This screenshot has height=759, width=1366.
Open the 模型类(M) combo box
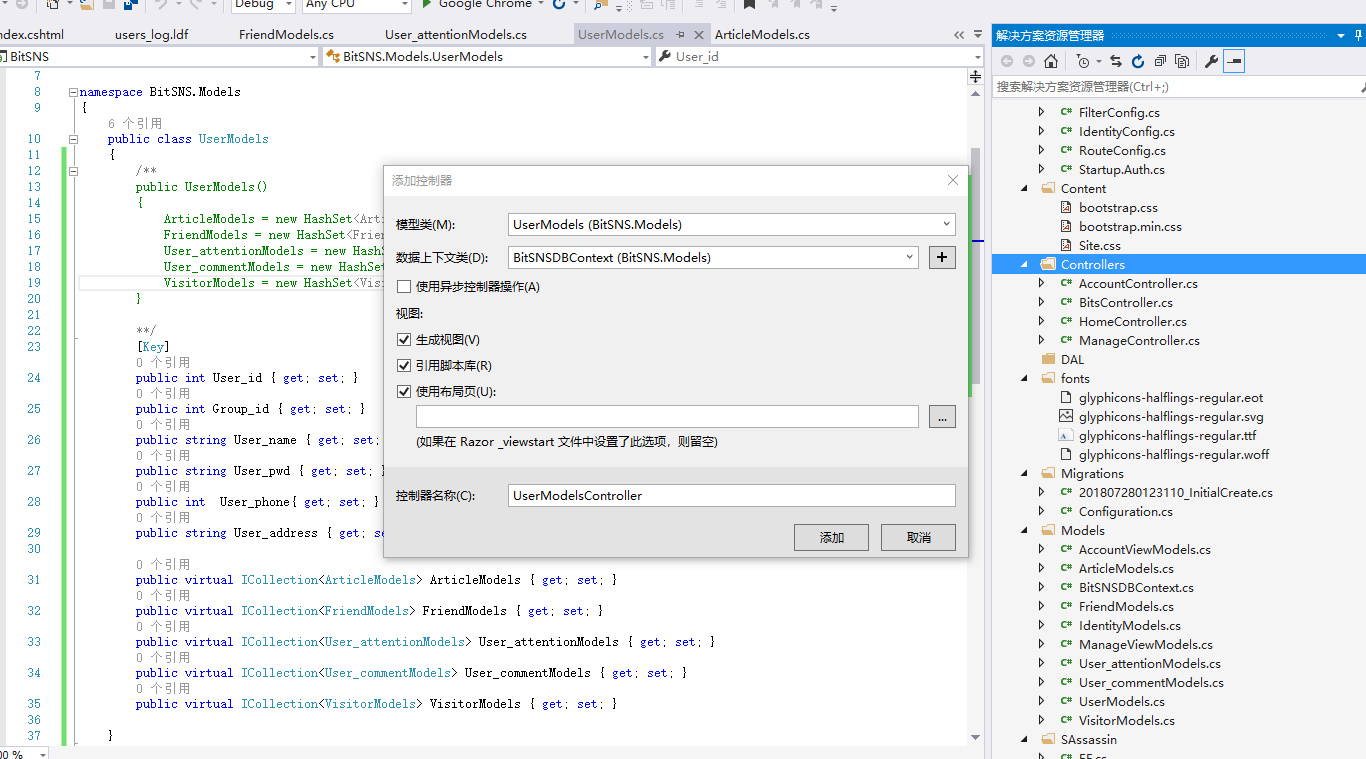[x=732, y=225]
